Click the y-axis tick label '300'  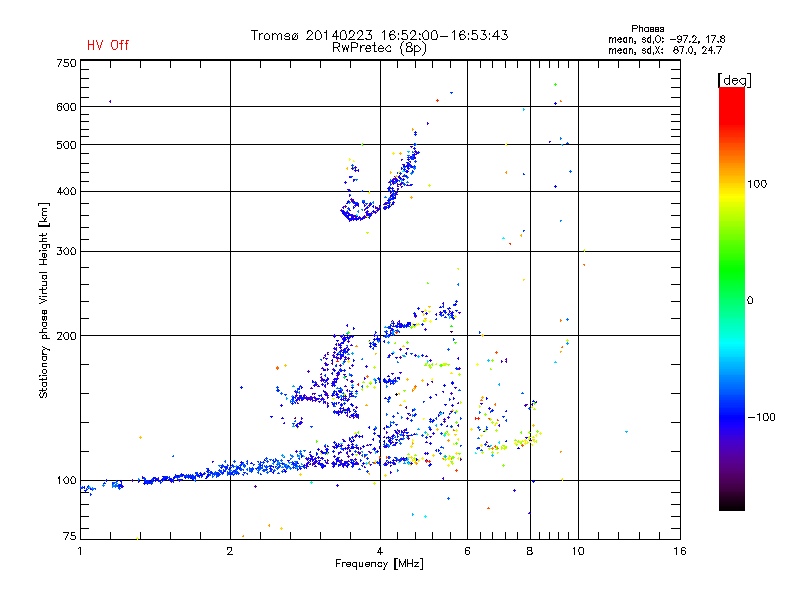point(66,251)
